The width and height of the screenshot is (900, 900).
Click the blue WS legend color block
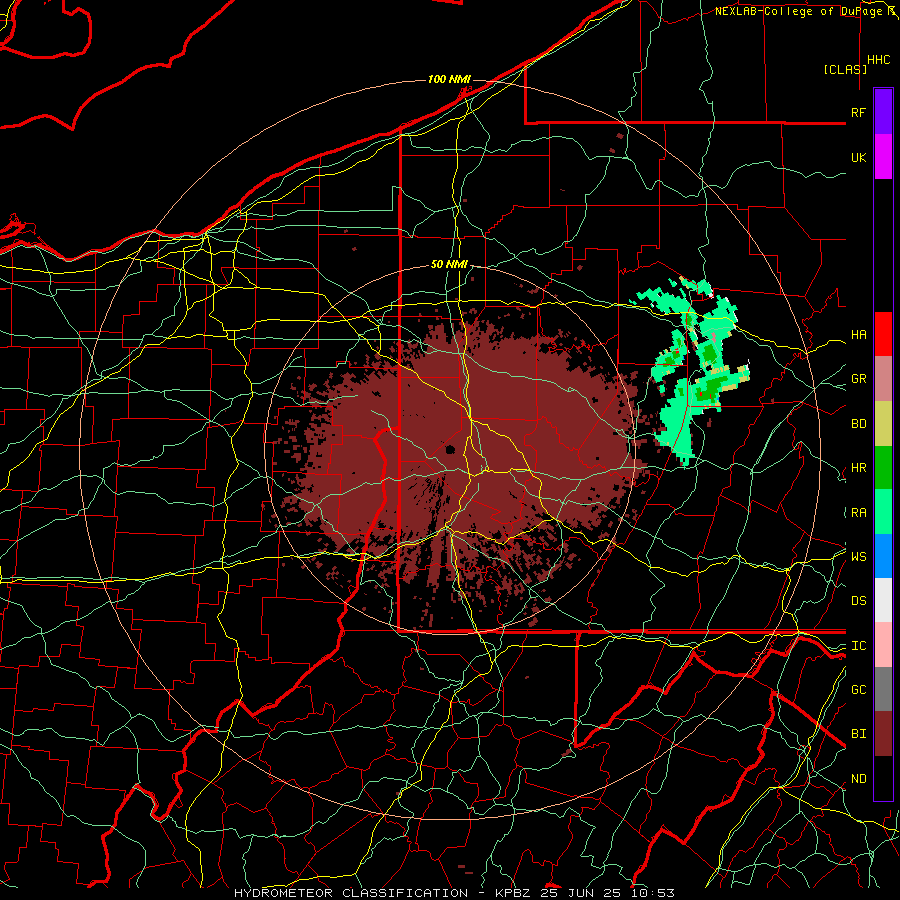point(883,556)
